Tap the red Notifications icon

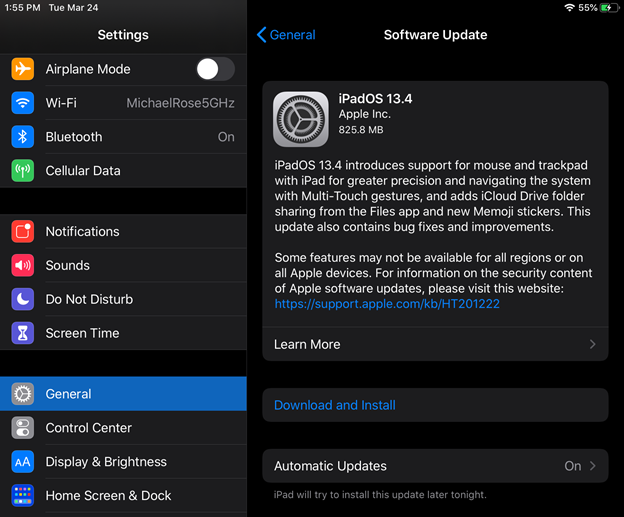pyautogui.click(x=23, y=231)
